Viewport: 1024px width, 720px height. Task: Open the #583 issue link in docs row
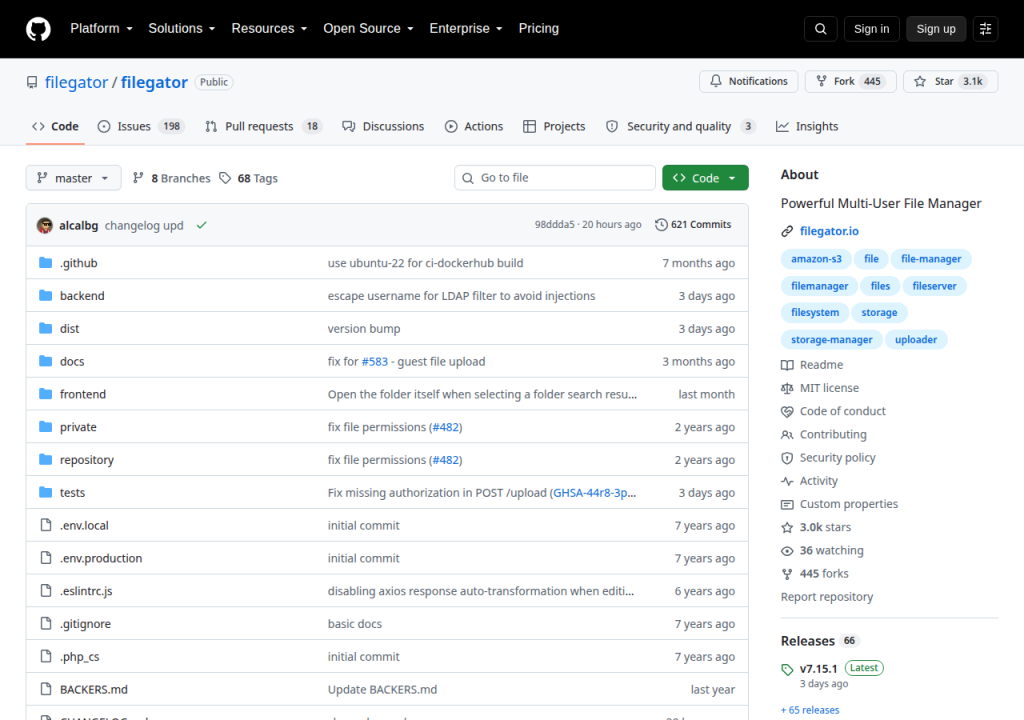click(x=375, y=361)
